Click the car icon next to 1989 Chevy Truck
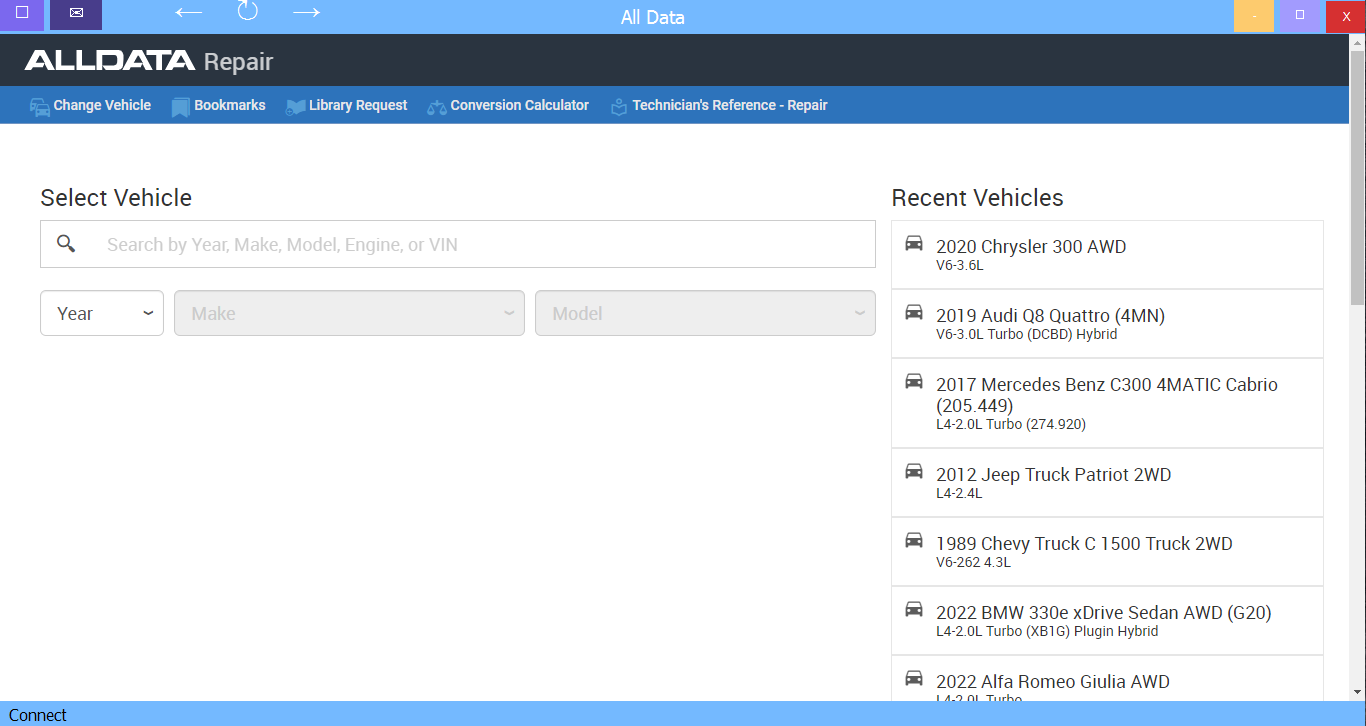The height and width of the screenshot is (726, 1366). click(x=913, y=540)
